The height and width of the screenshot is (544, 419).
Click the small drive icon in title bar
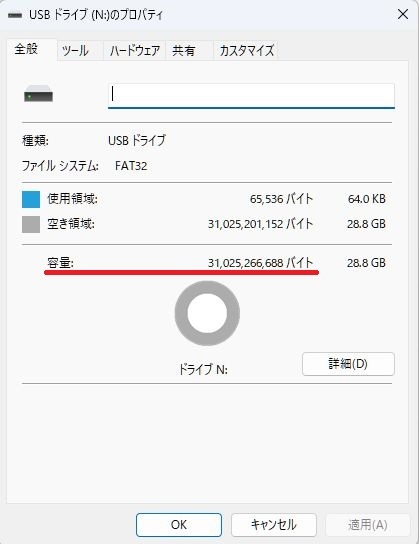15,15
